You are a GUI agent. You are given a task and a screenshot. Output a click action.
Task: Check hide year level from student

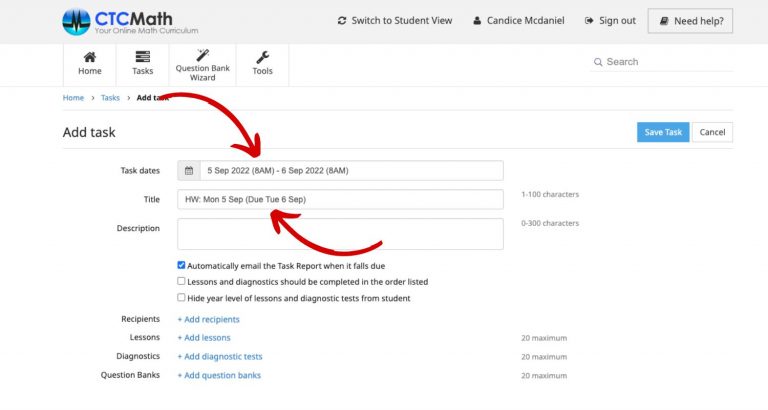pyautogui.click(x=181, y=298)
